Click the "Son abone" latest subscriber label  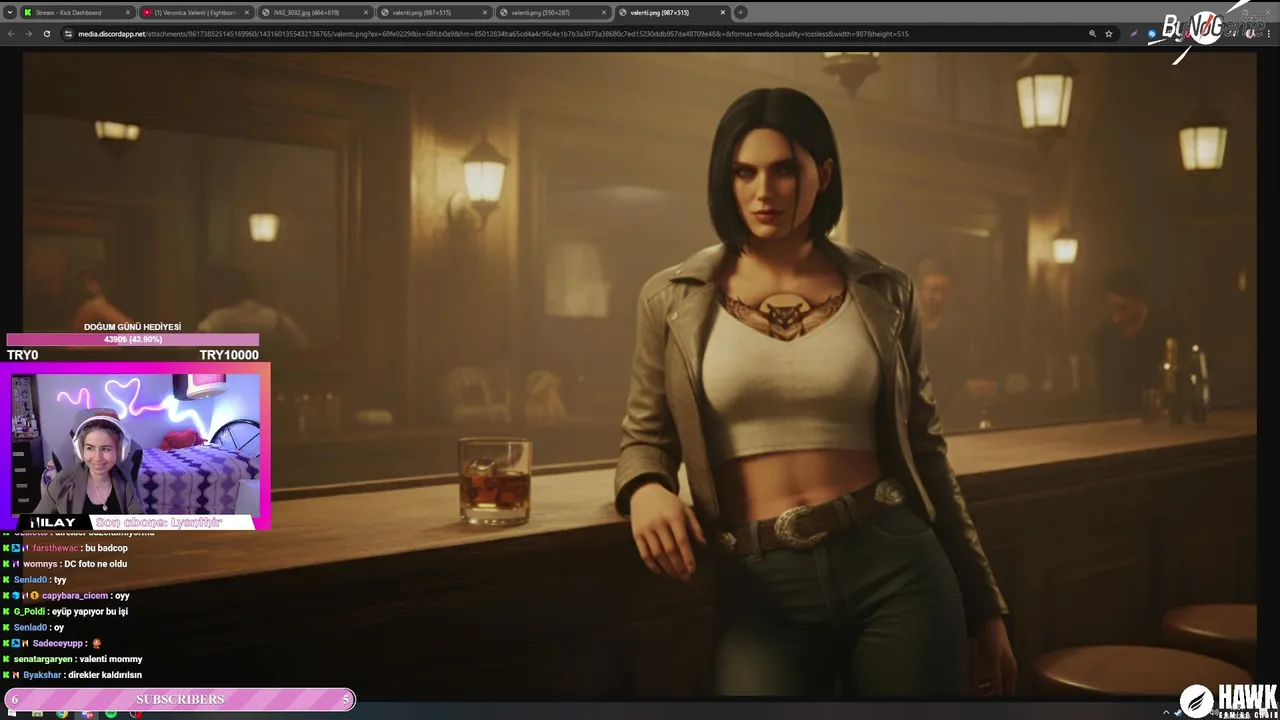pyautogui.click(x=160, y=522)
